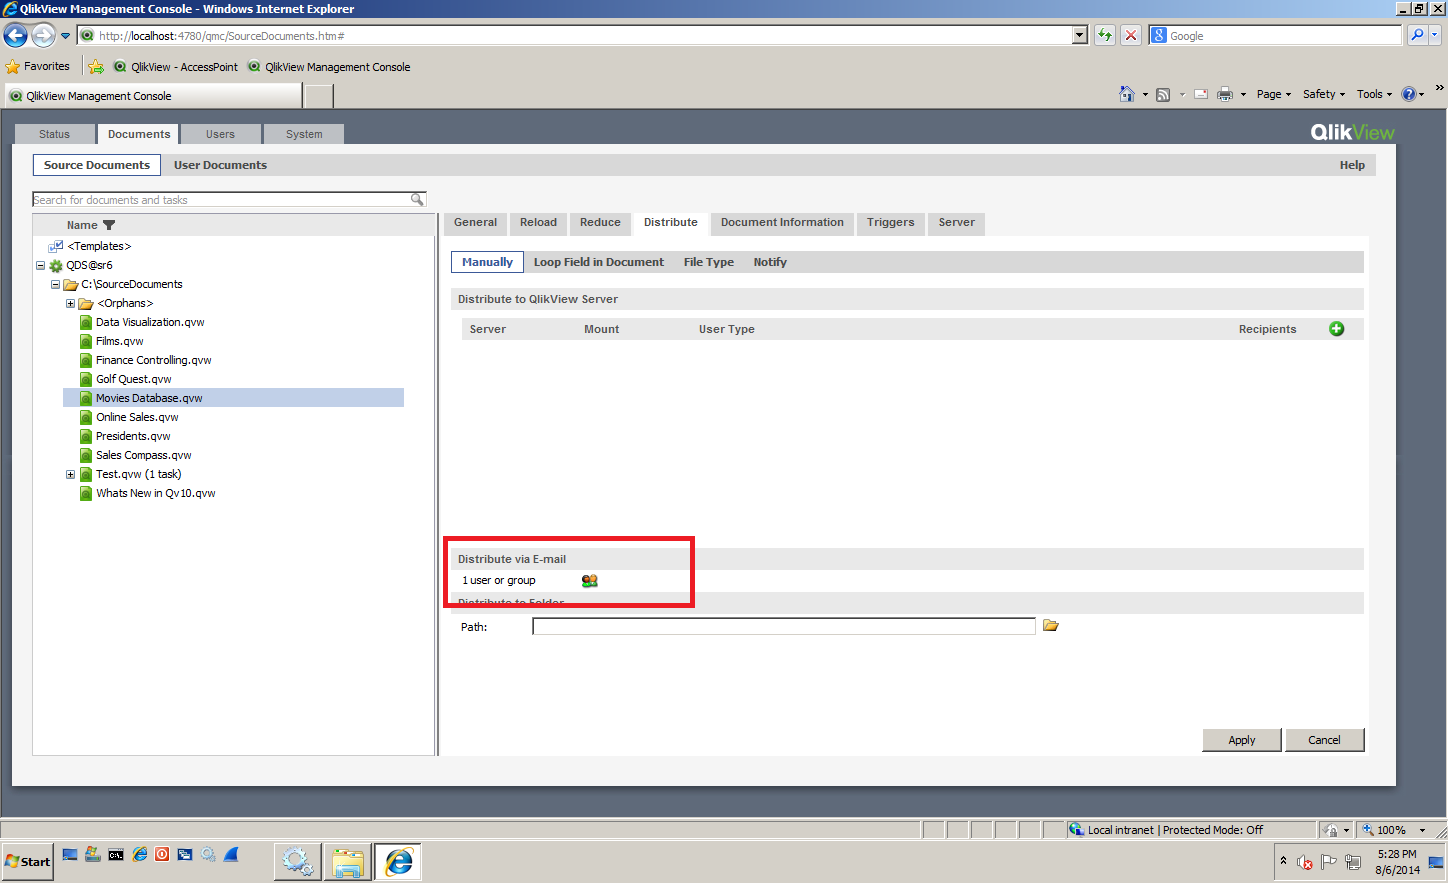This screenshot has width=1448, height=883.
Task: Switch to the System tab
Action: pos(304,134)
